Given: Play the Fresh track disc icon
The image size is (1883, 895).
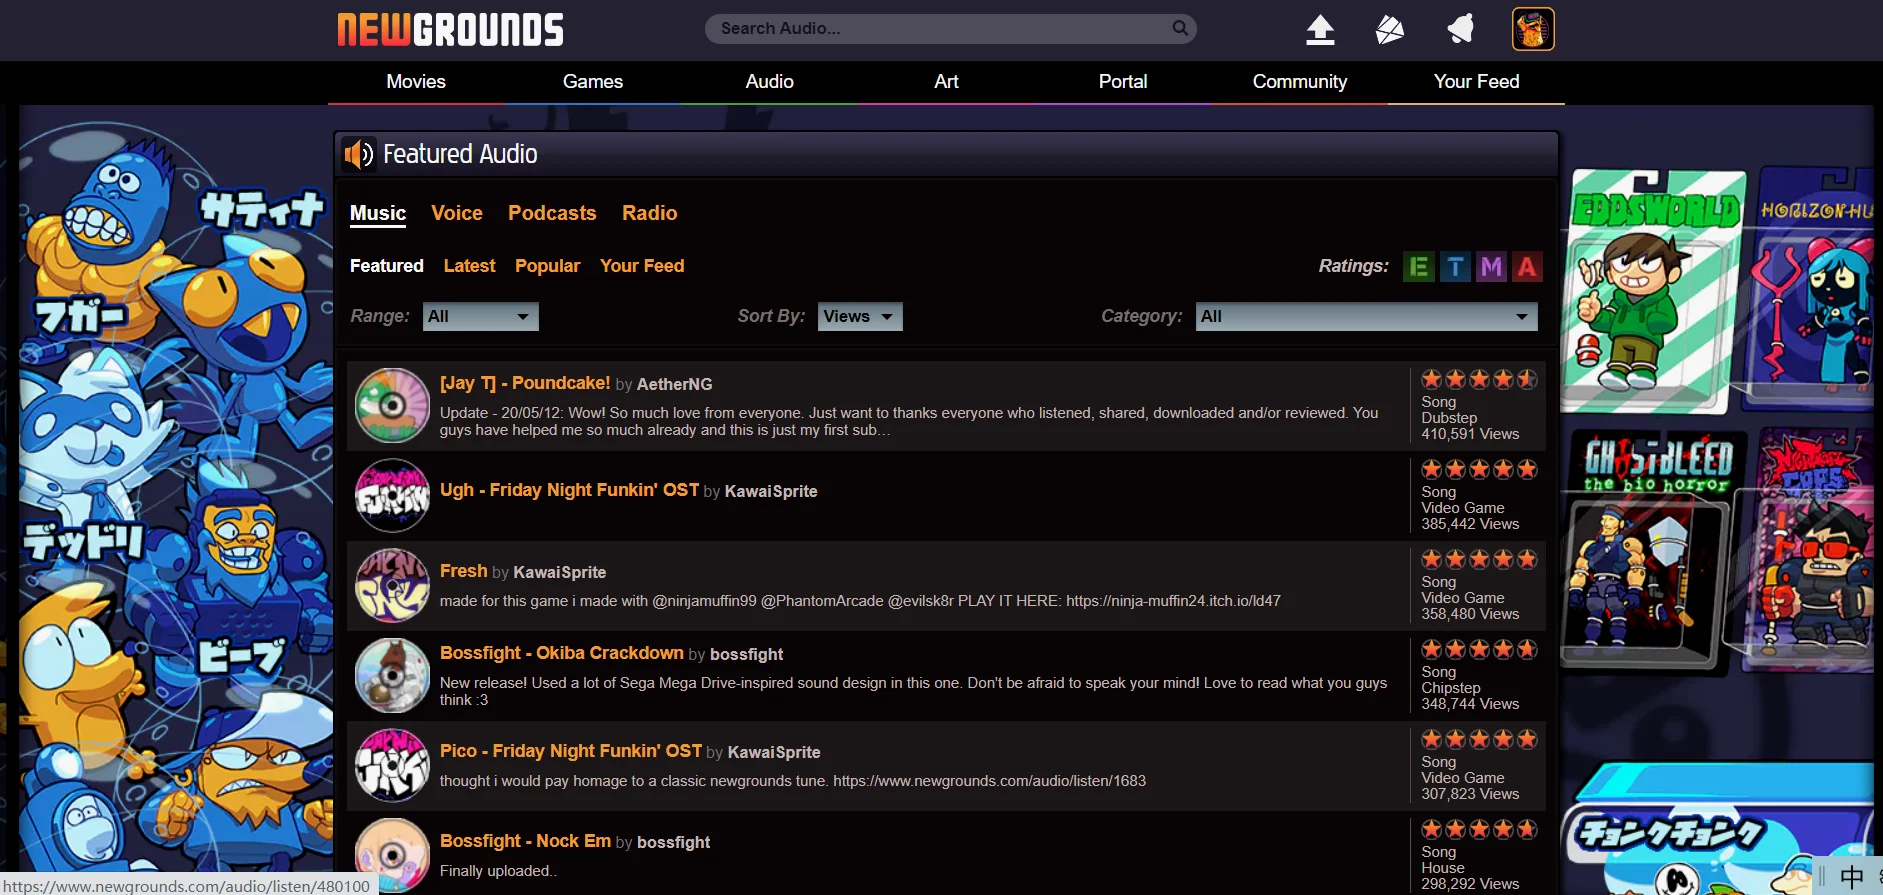Looking at the screenshot, I should coord(392,585).
